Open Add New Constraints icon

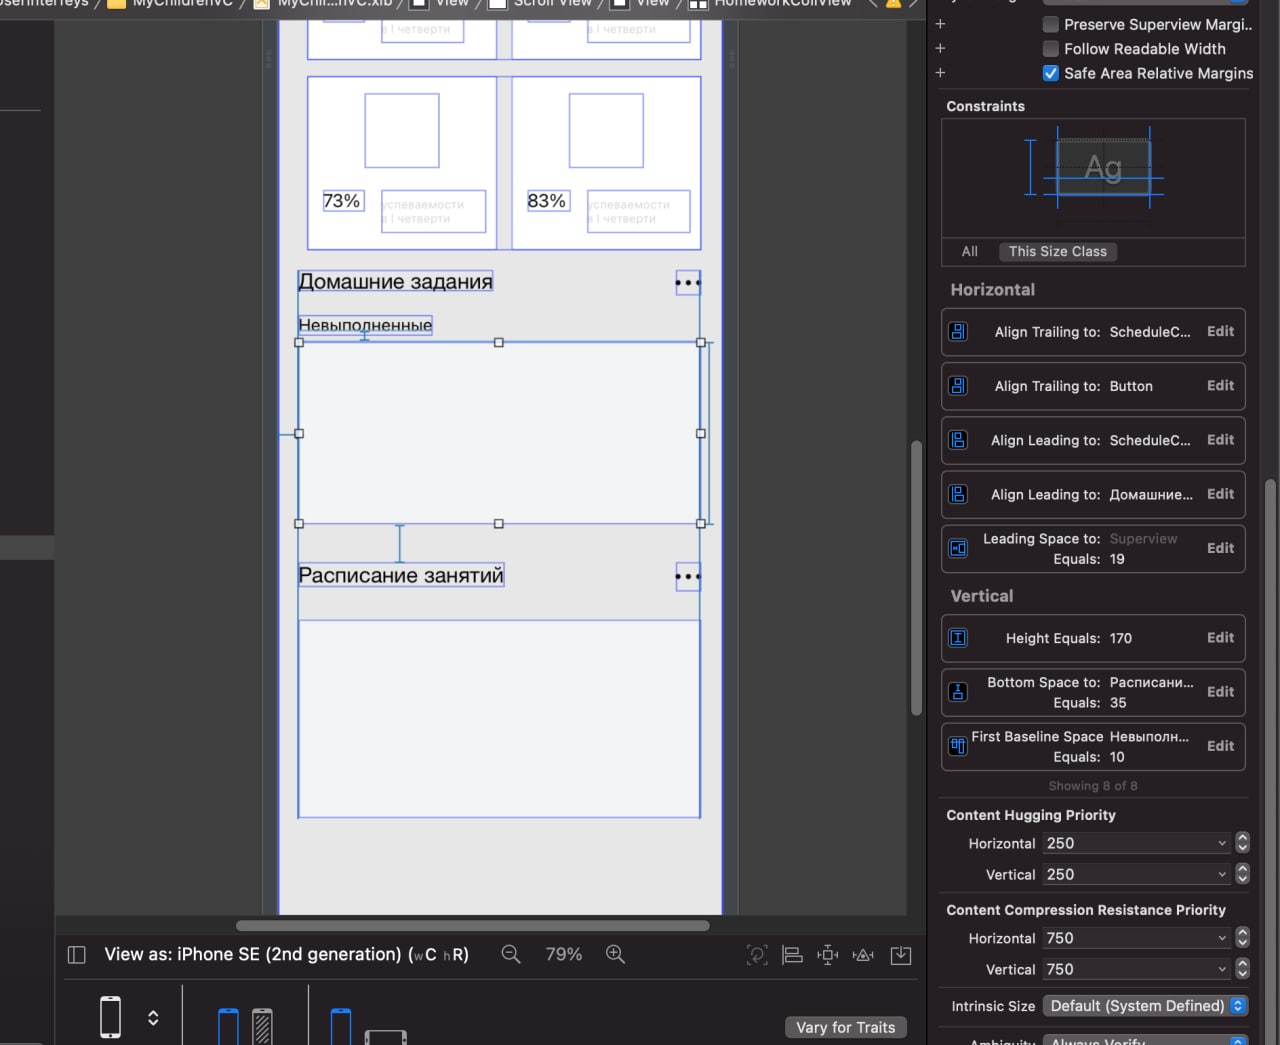pyautogui.click(x=828, y=955)
